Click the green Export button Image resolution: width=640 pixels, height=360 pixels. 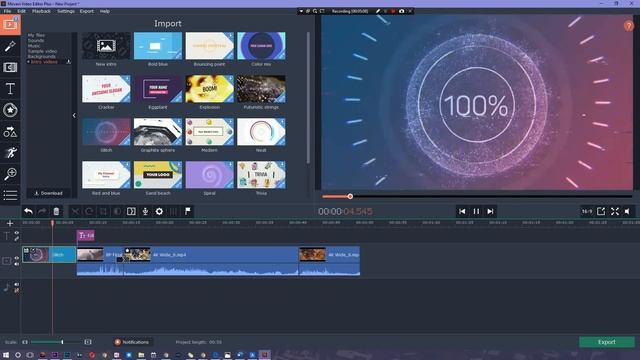(x=607, y=342)
